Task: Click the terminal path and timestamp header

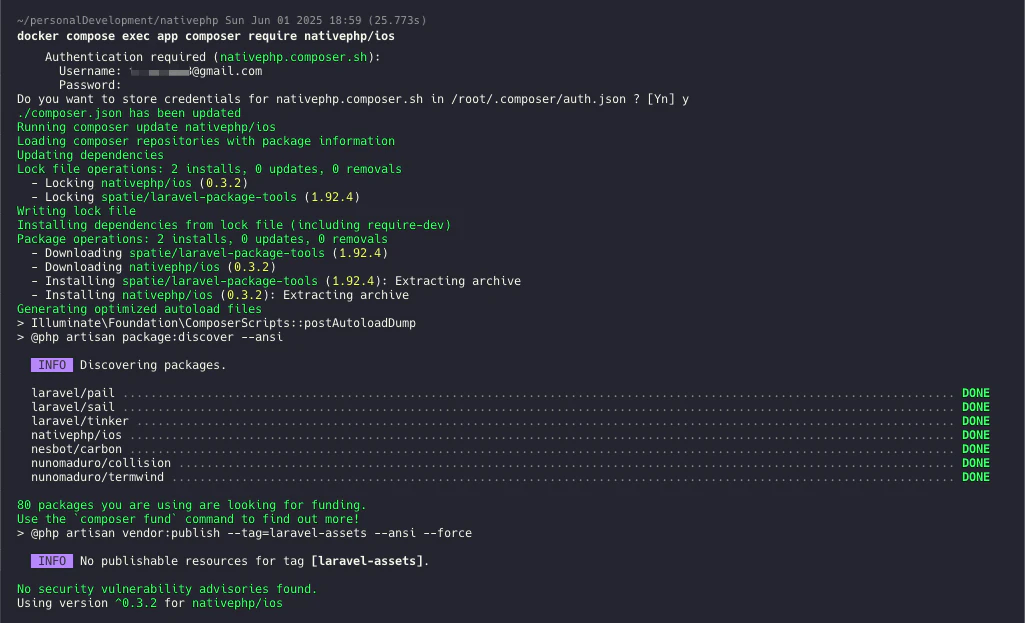Action: pos(222,21)
